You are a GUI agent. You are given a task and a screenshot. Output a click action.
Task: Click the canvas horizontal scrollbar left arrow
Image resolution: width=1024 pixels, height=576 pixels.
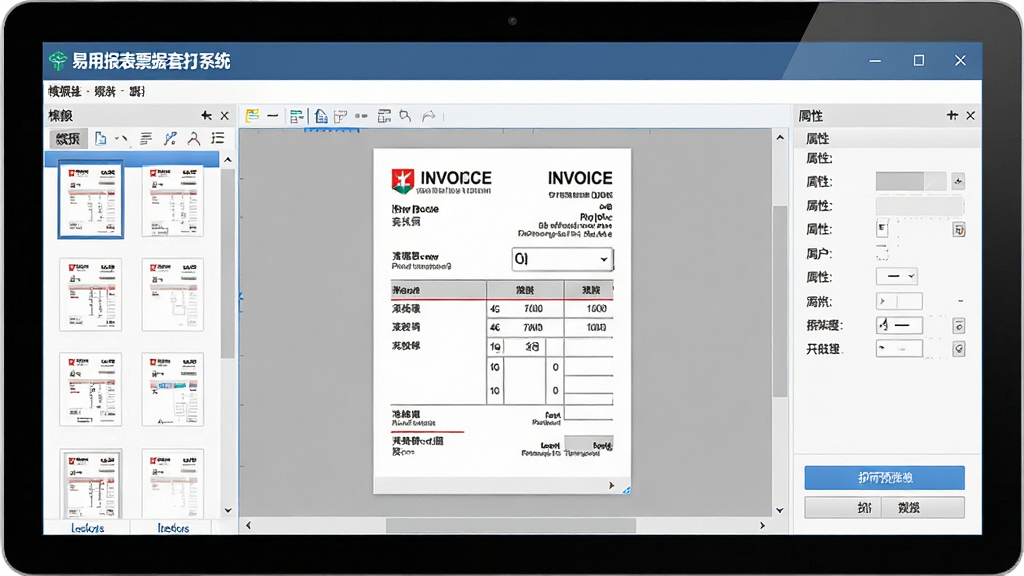tap(248, 526)
